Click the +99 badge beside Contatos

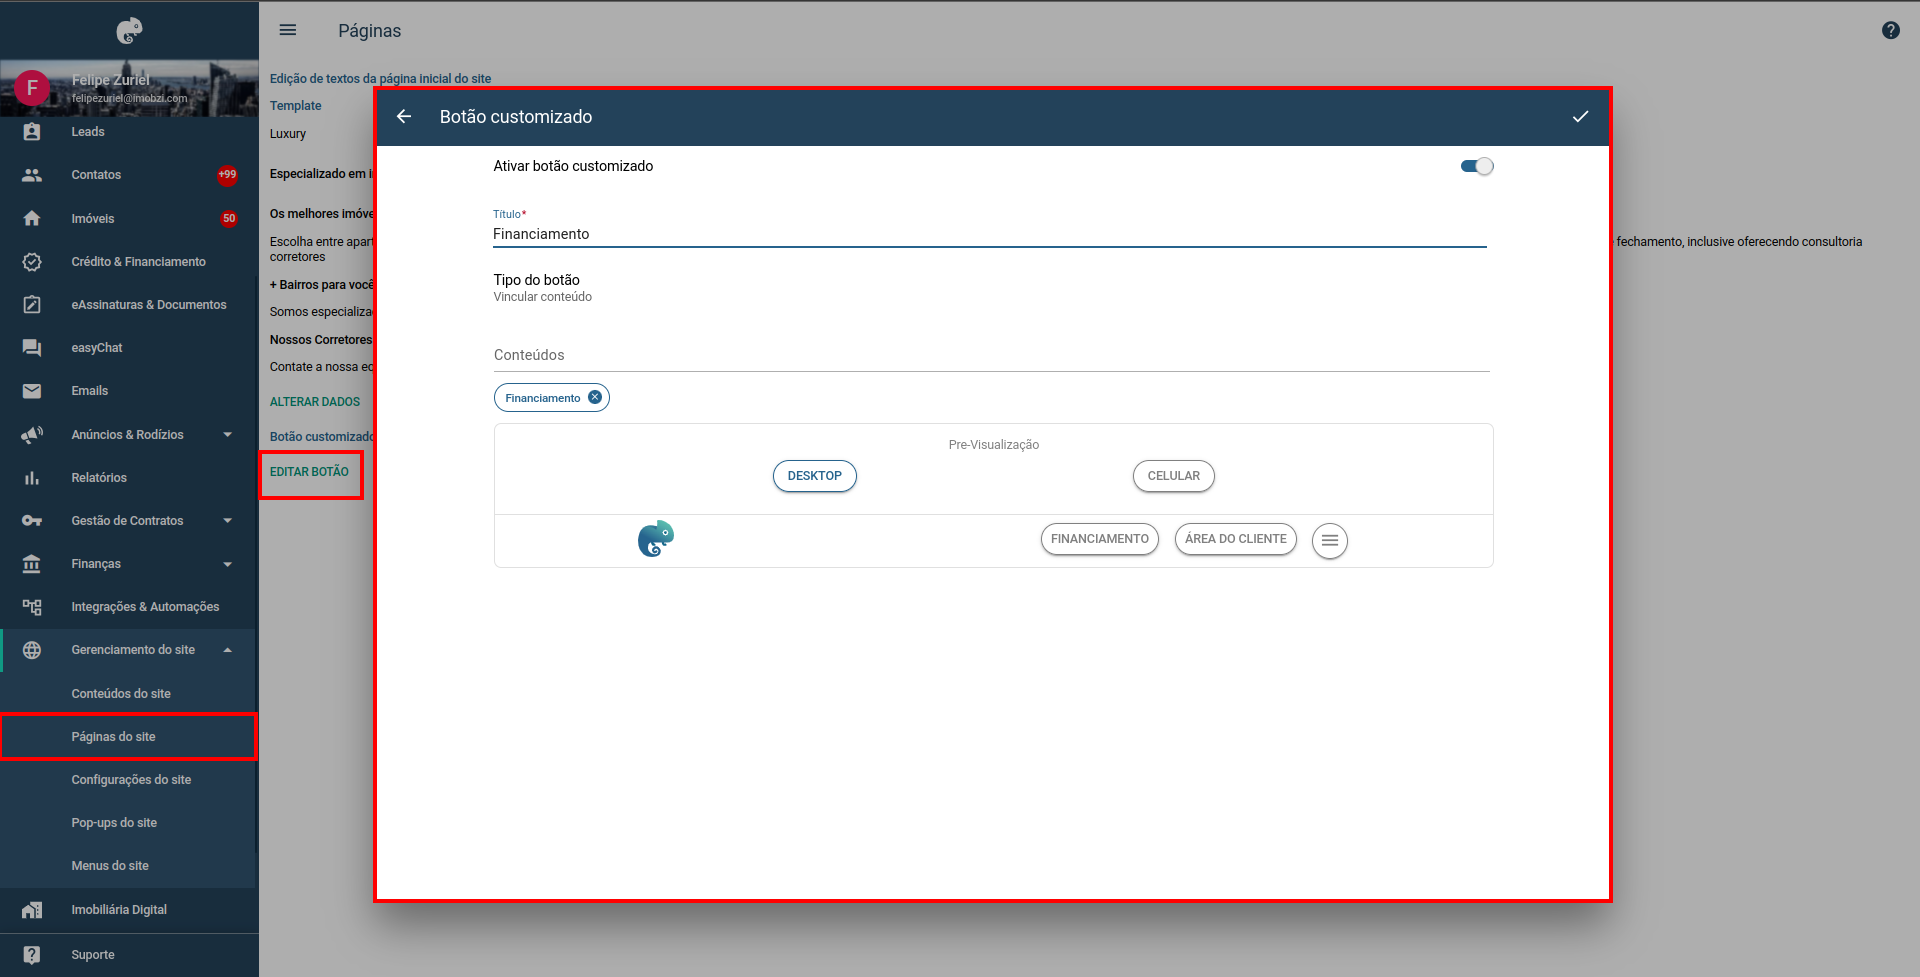click(x=228, y=175)
